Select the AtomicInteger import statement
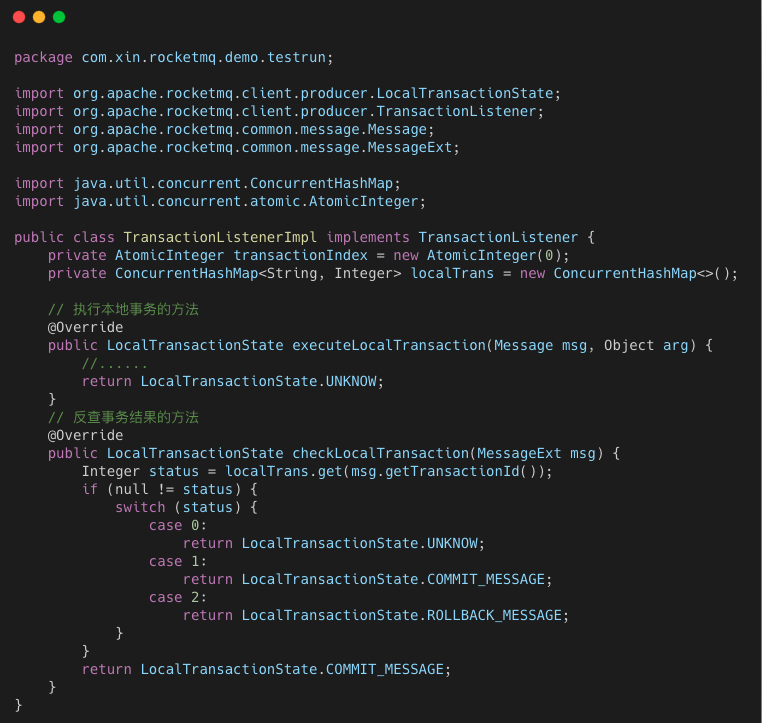762x723 pixels. (220, 201)
